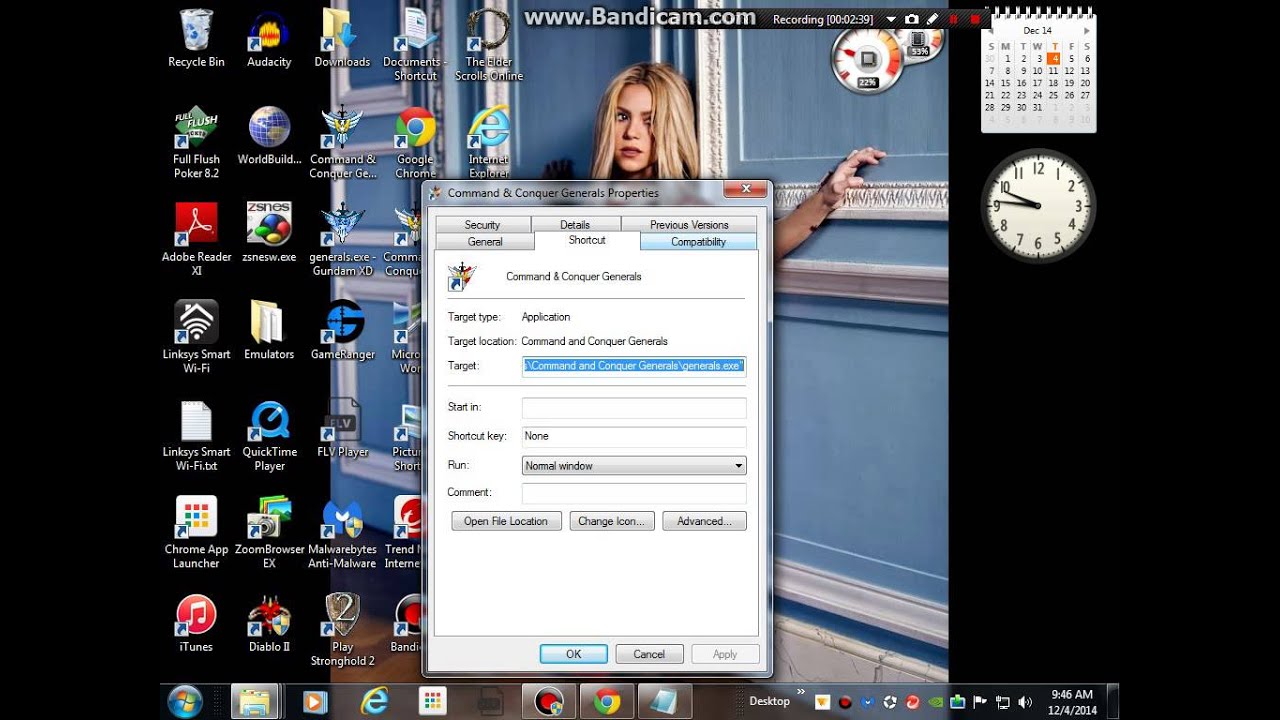Click the Comment text field

[634, 492]
